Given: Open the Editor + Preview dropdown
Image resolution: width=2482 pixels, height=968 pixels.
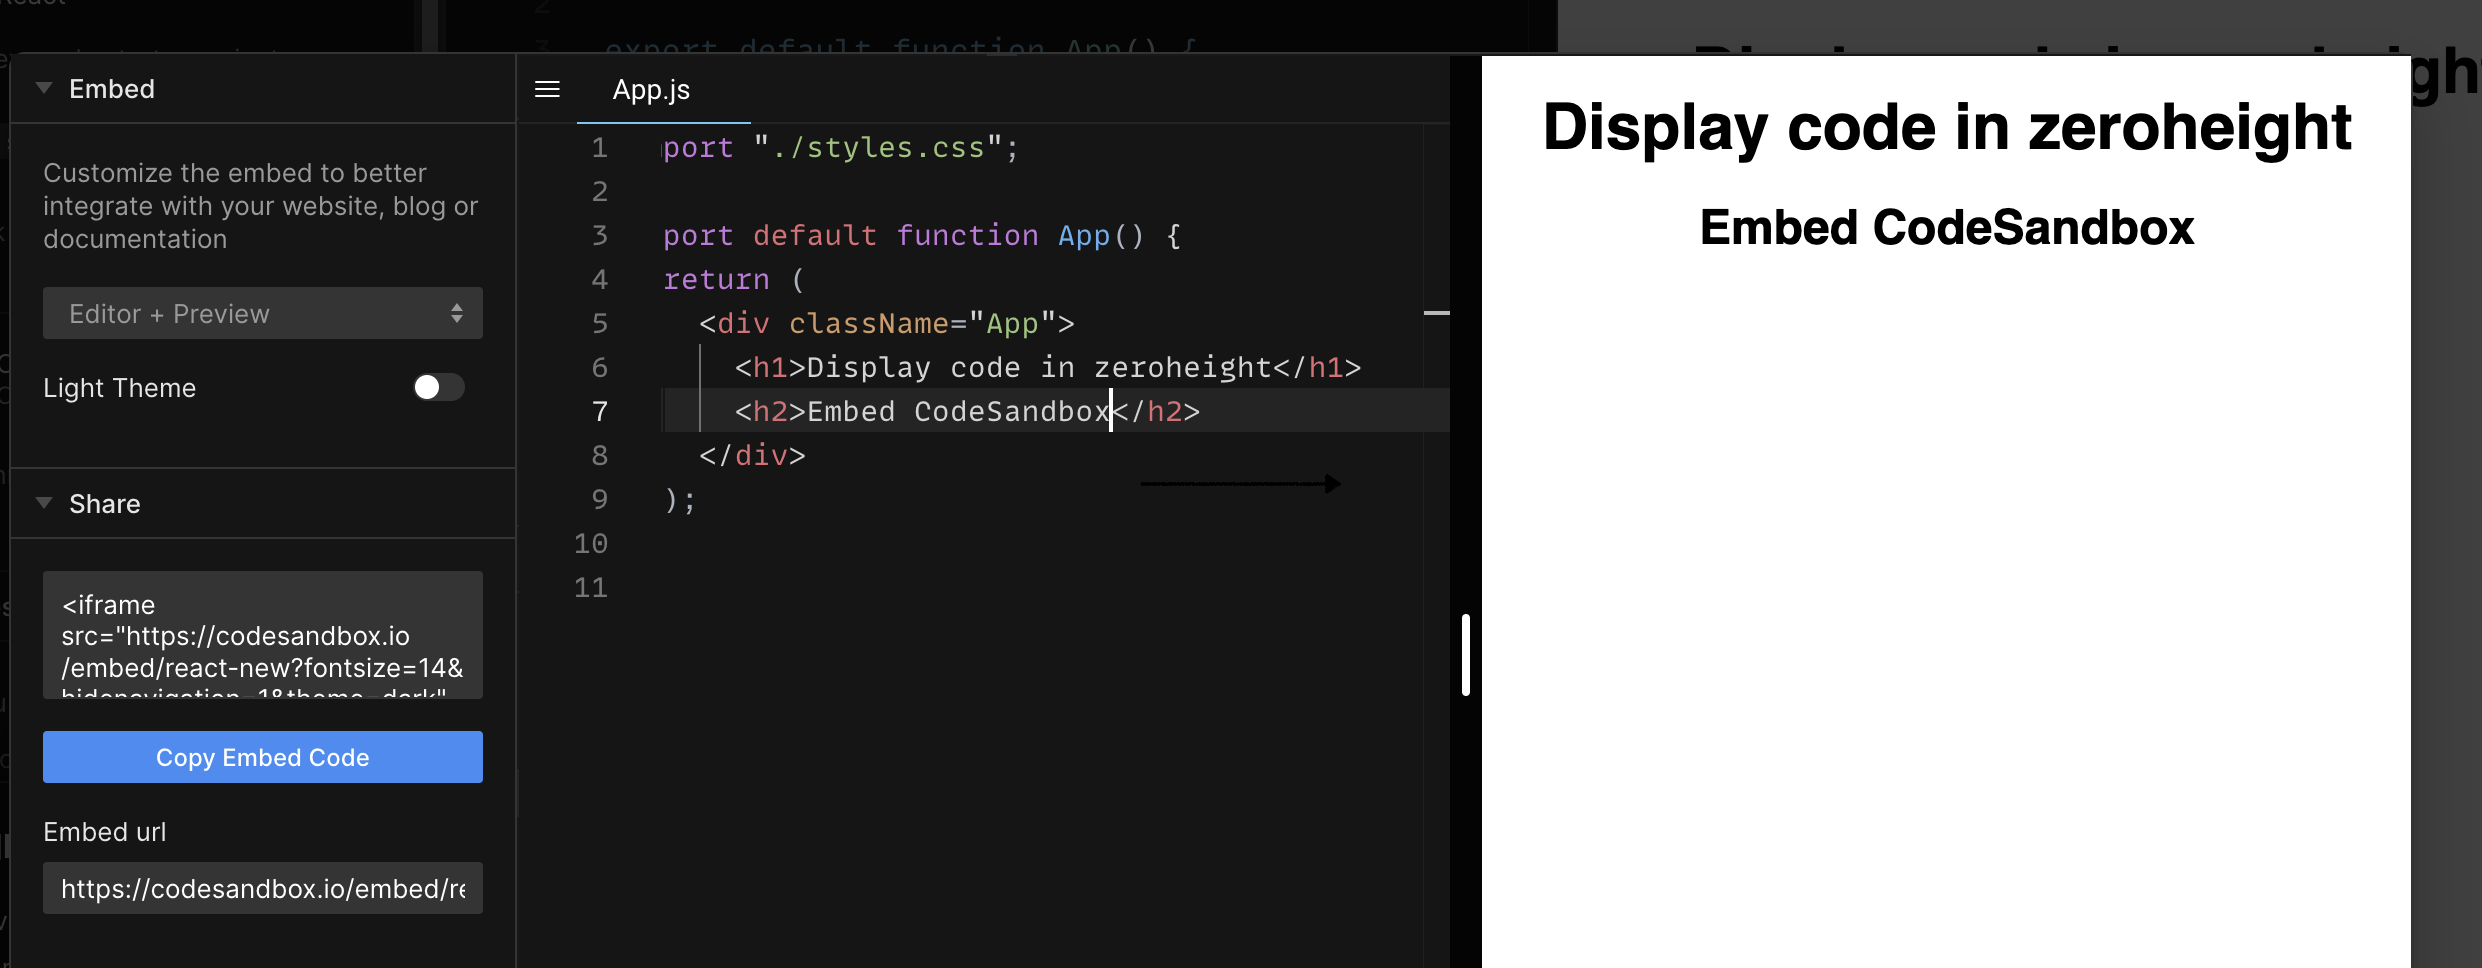Looking at the screenshot, I should point(263,314).
